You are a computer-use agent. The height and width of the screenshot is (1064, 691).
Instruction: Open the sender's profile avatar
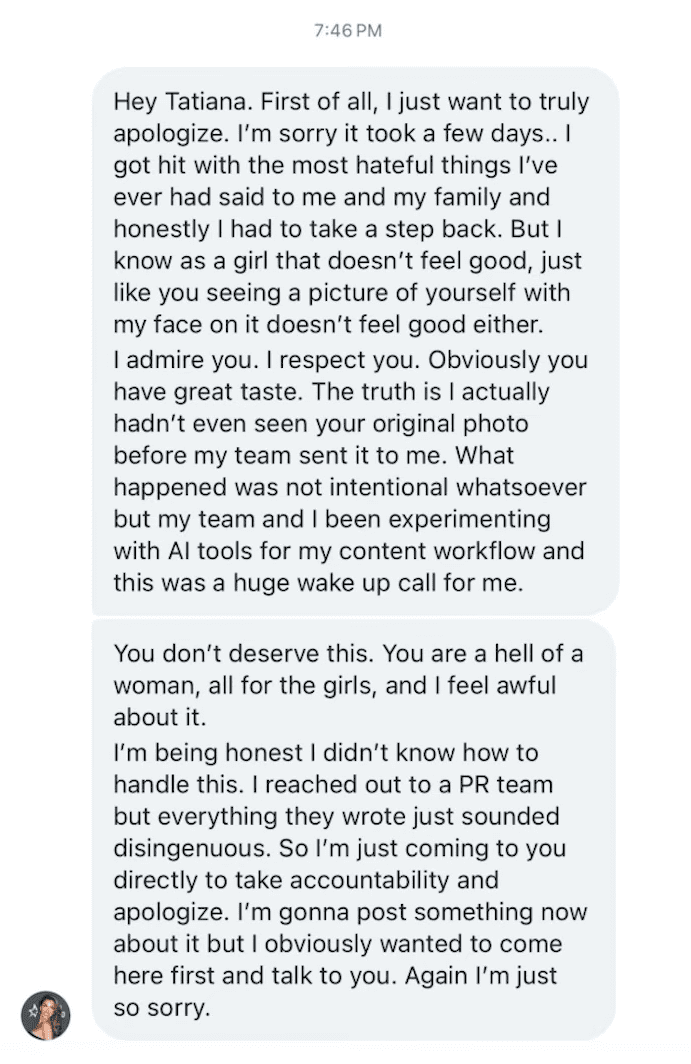[46, 1015]
